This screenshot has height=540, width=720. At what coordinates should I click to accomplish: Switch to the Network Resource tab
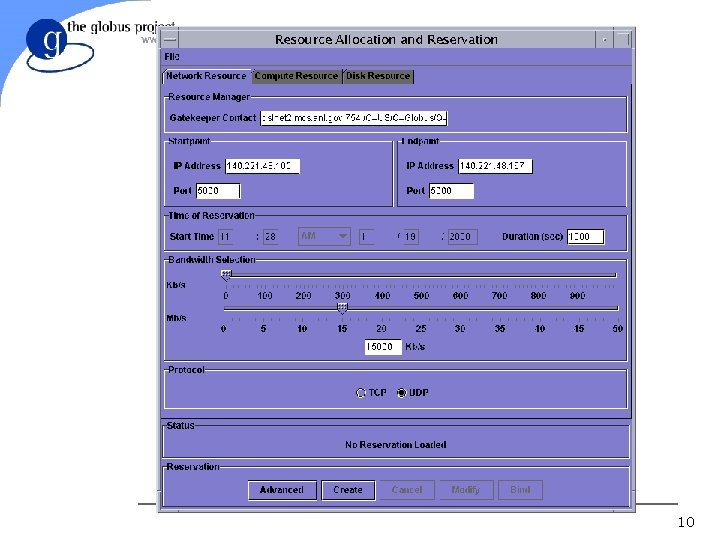[206, 76]
